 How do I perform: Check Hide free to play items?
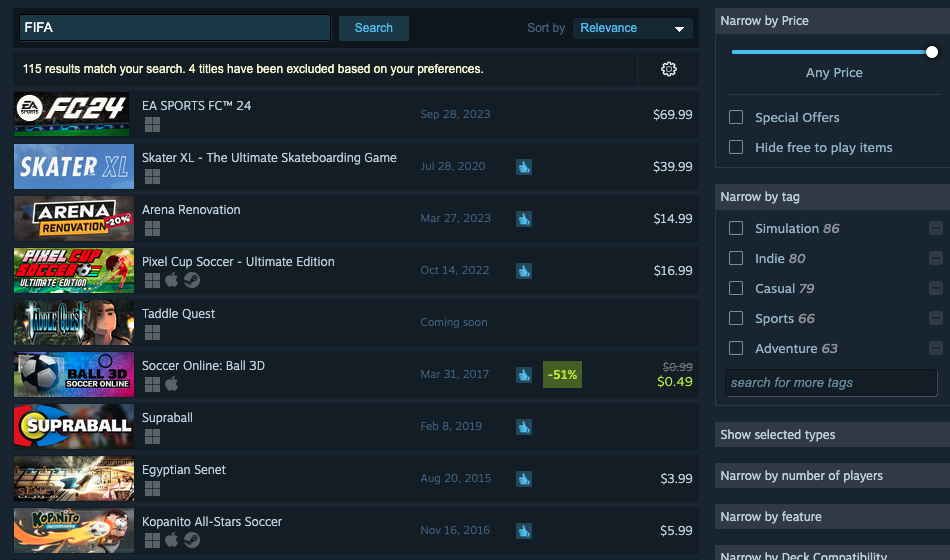[x=736, y=147]
